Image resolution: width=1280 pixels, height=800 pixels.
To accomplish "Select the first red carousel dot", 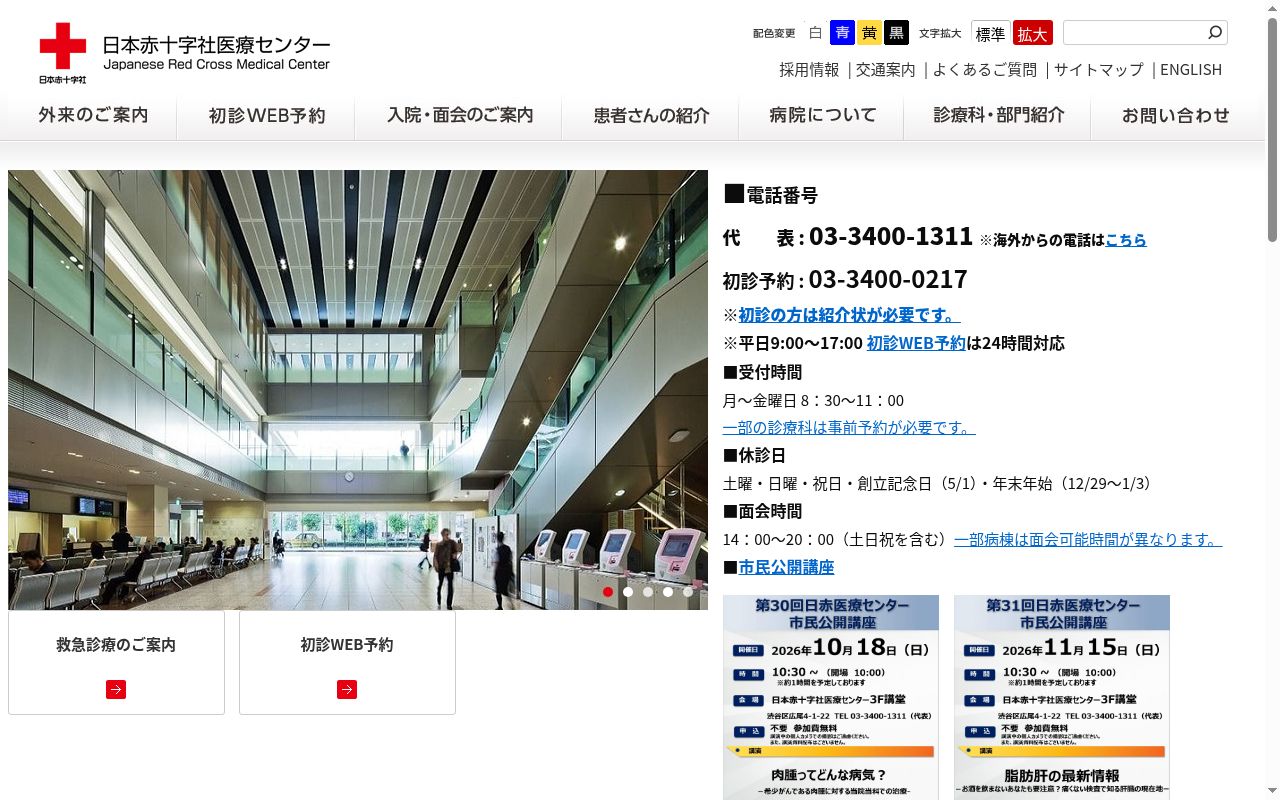I will (x=608, y=592).
